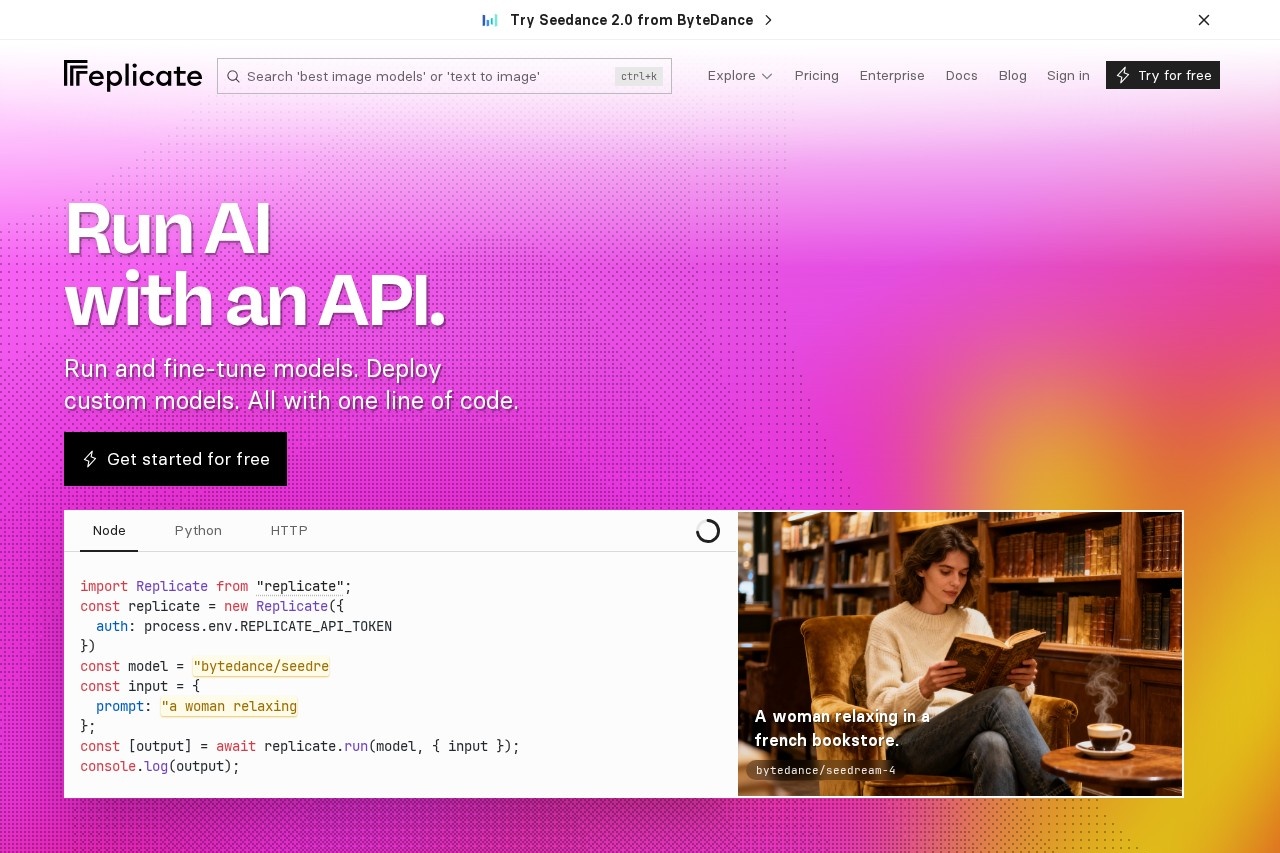Image resolution: width=1280 pixels, height=853 pixels.
Task: Click the Replicate logo
Action: click(133, 76)
